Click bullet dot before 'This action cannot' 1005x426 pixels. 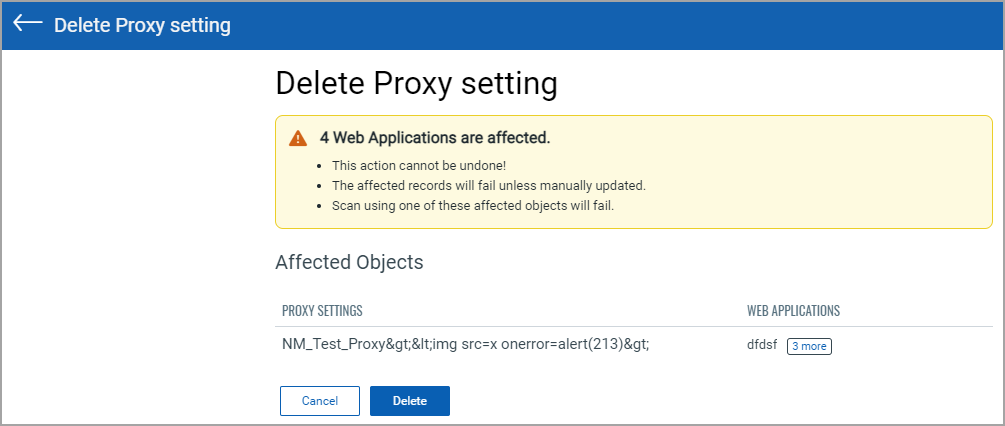click(320, 166)
